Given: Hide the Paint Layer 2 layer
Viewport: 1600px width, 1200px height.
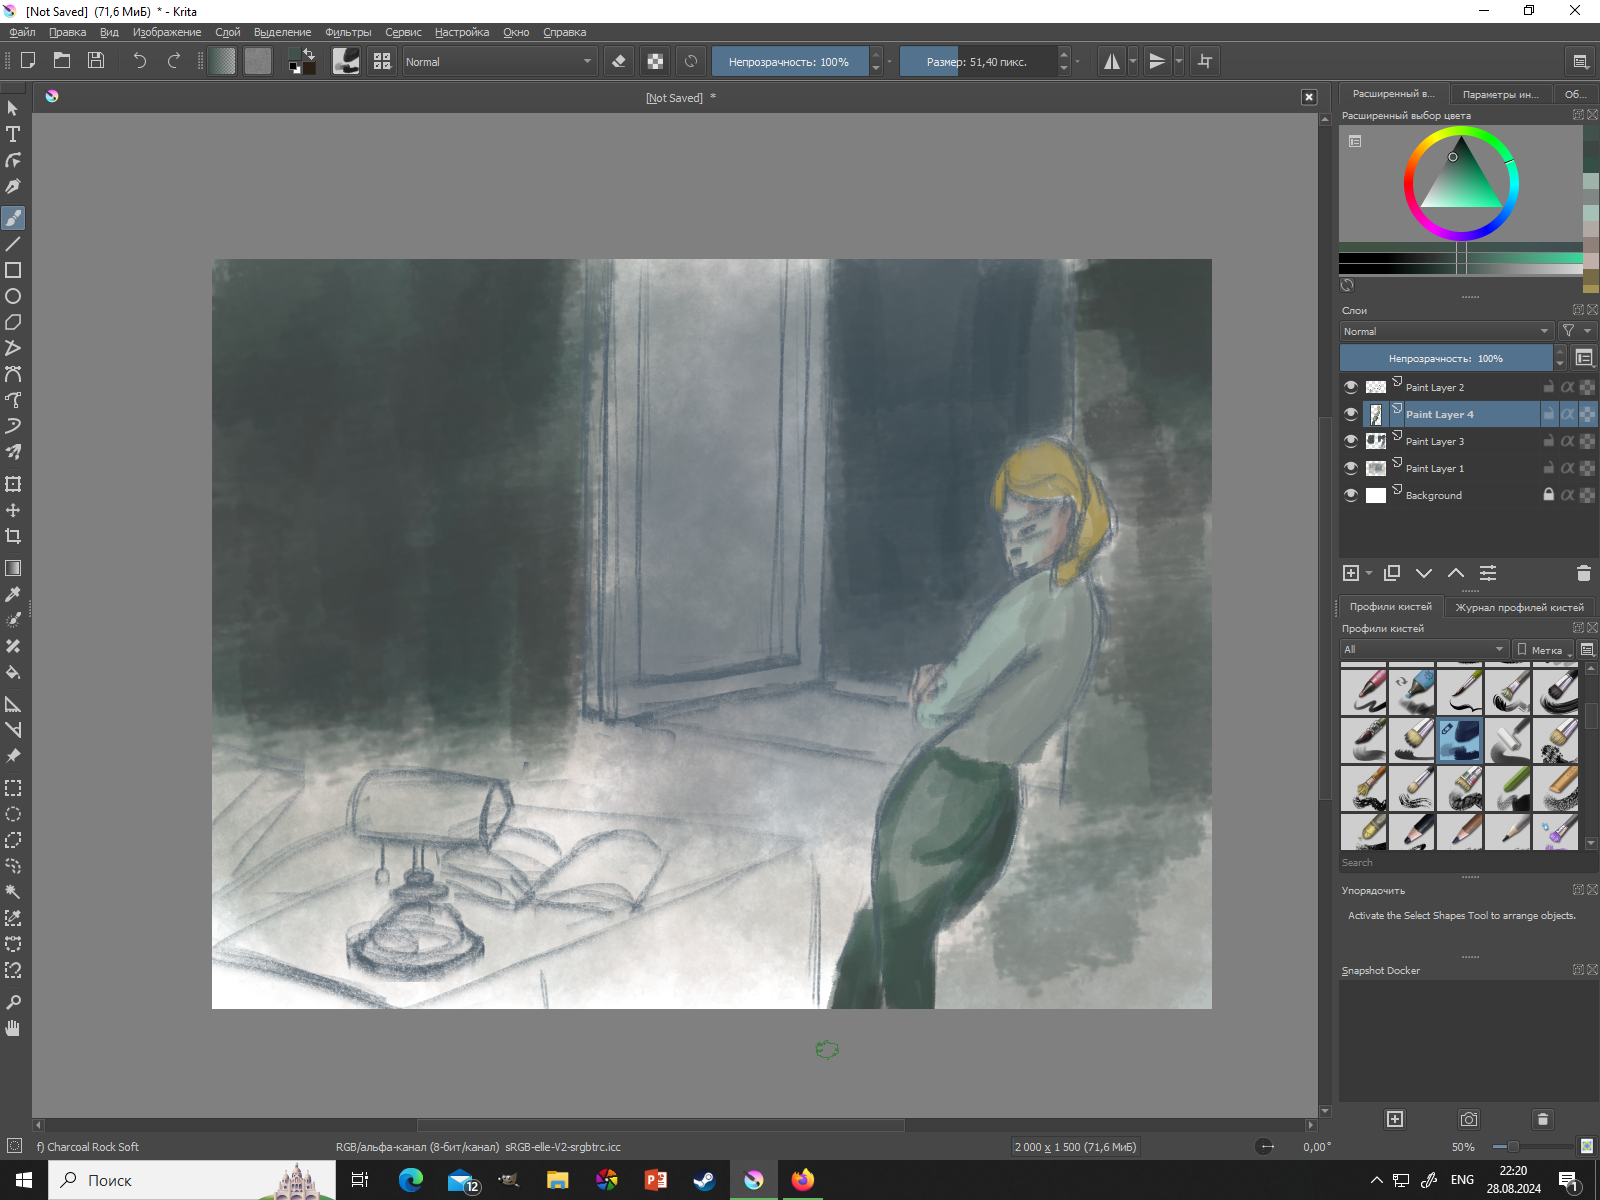Looking at the screenshot, I should click(x=1351, y=387).
